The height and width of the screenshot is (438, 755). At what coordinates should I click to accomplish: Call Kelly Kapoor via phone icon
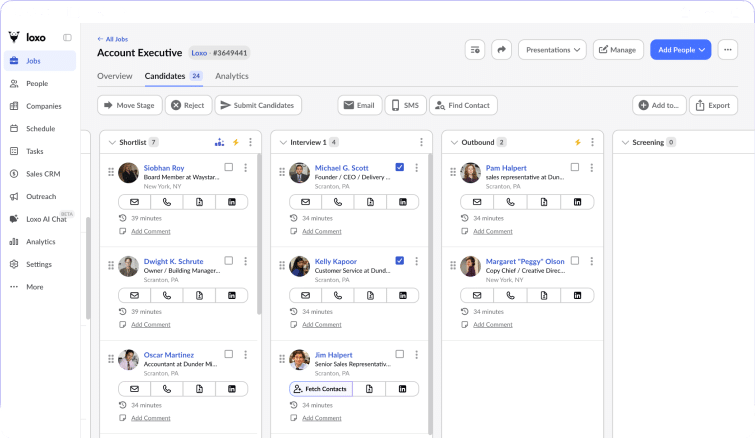click(x=338, y=296)
